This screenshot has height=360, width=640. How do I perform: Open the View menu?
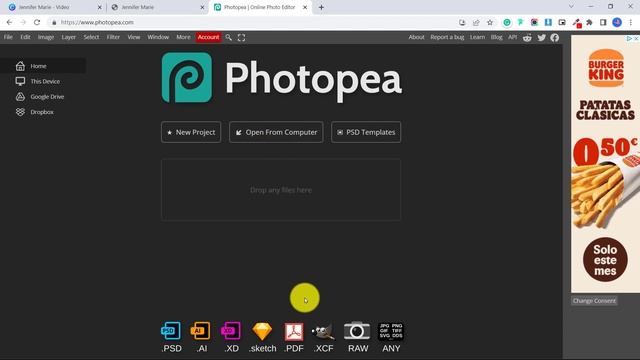[x=133, y=37]
